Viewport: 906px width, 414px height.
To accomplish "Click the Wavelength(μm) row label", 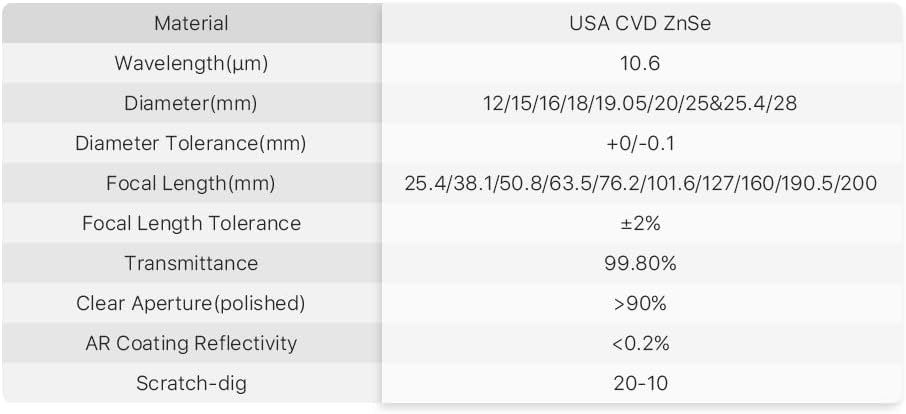I will 191,63.
